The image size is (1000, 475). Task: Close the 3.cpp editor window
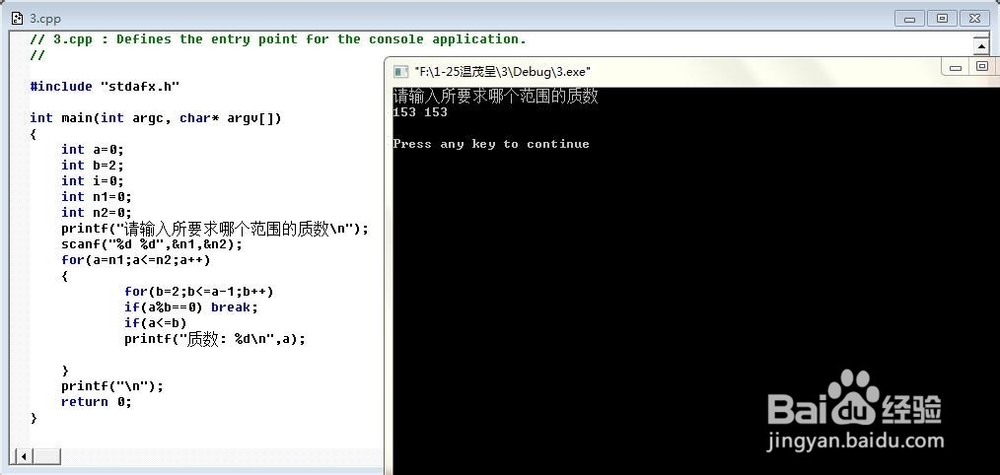point(974,19)
